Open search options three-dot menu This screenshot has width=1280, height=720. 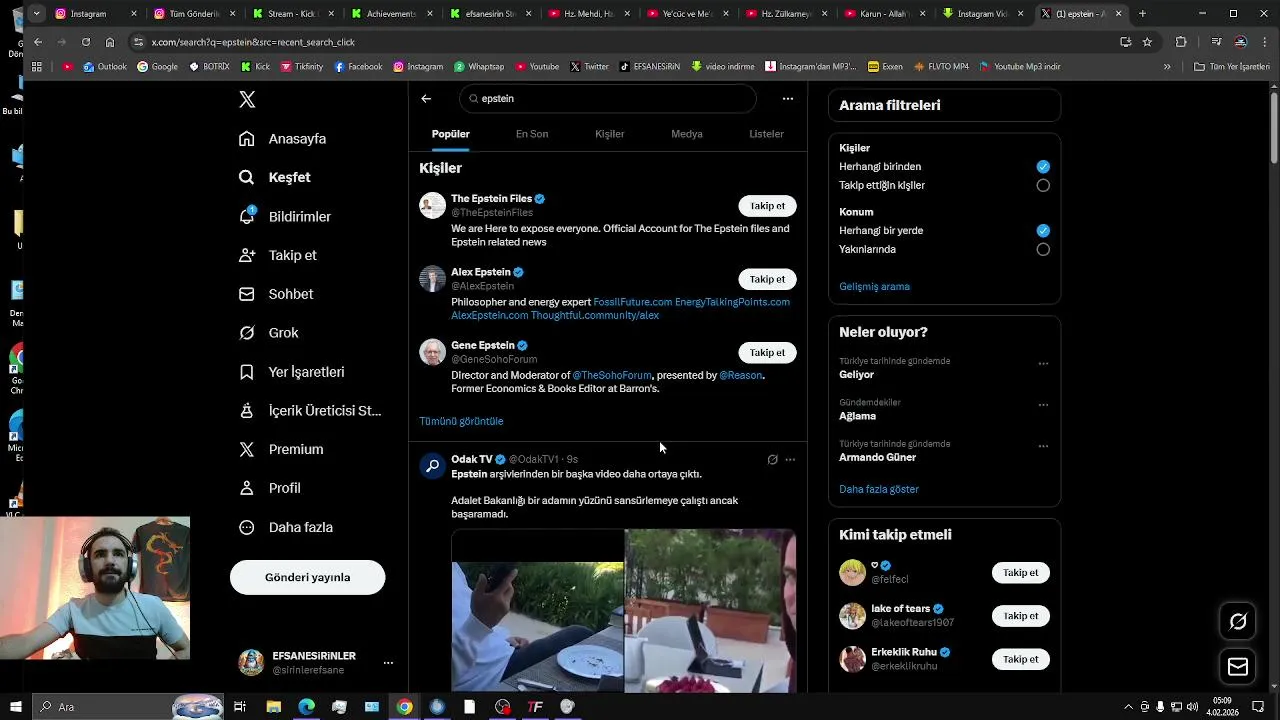tap(788, 98)
